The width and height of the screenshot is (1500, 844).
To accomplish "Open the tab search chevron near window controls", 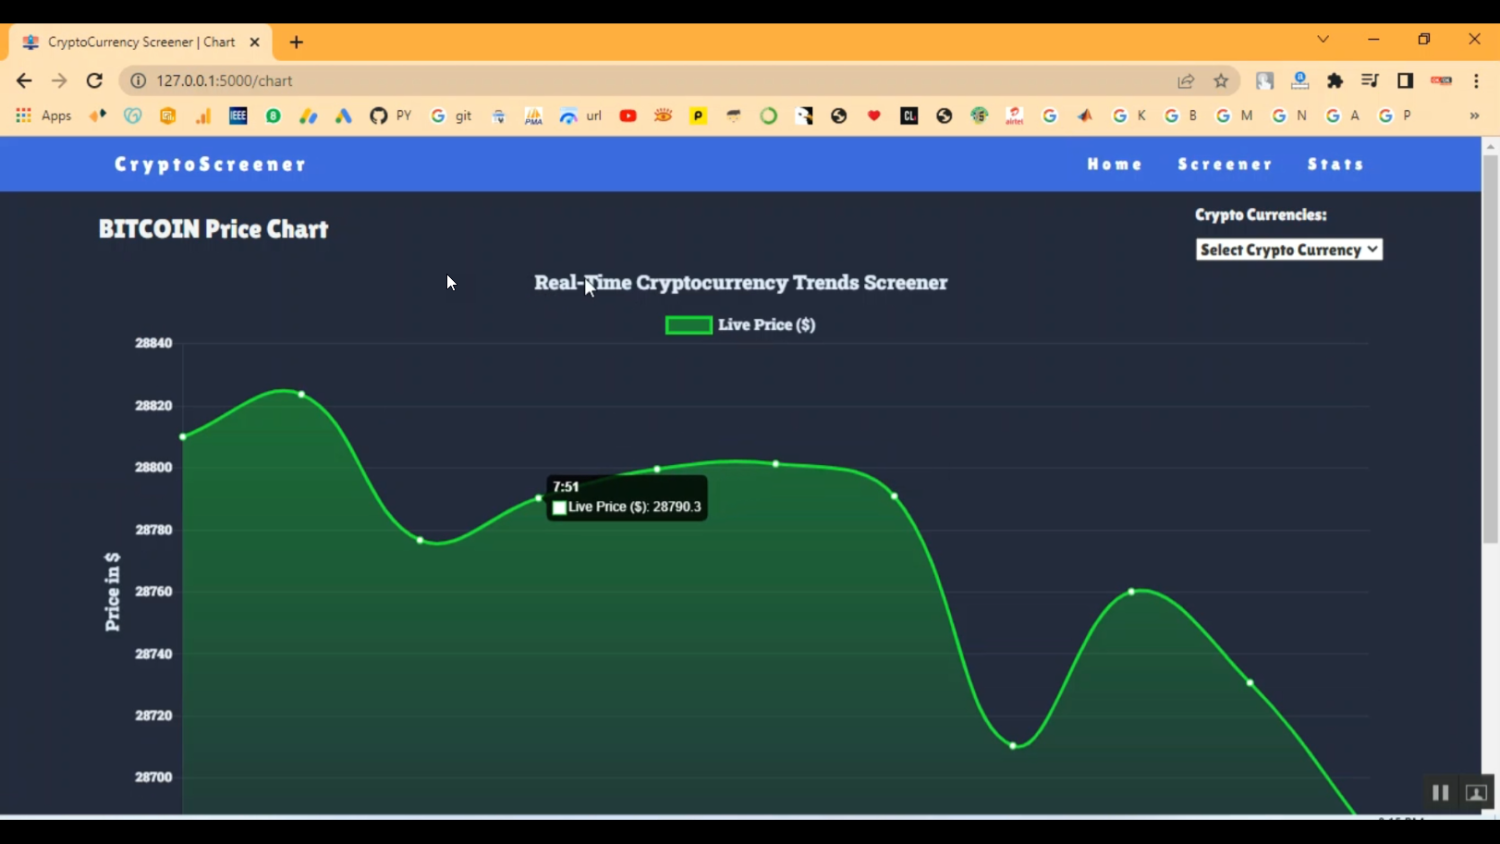I will [x=1322, y=39].
